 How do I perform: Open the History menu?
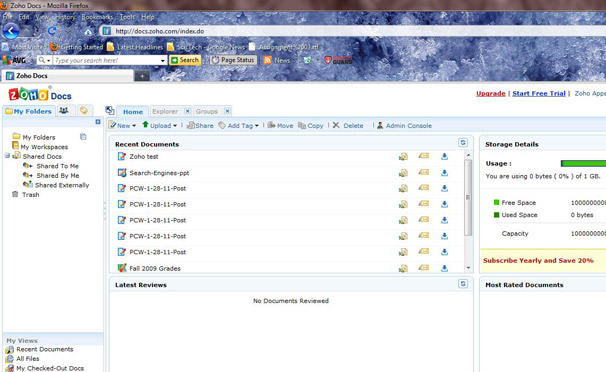click(x=65, y=17)
